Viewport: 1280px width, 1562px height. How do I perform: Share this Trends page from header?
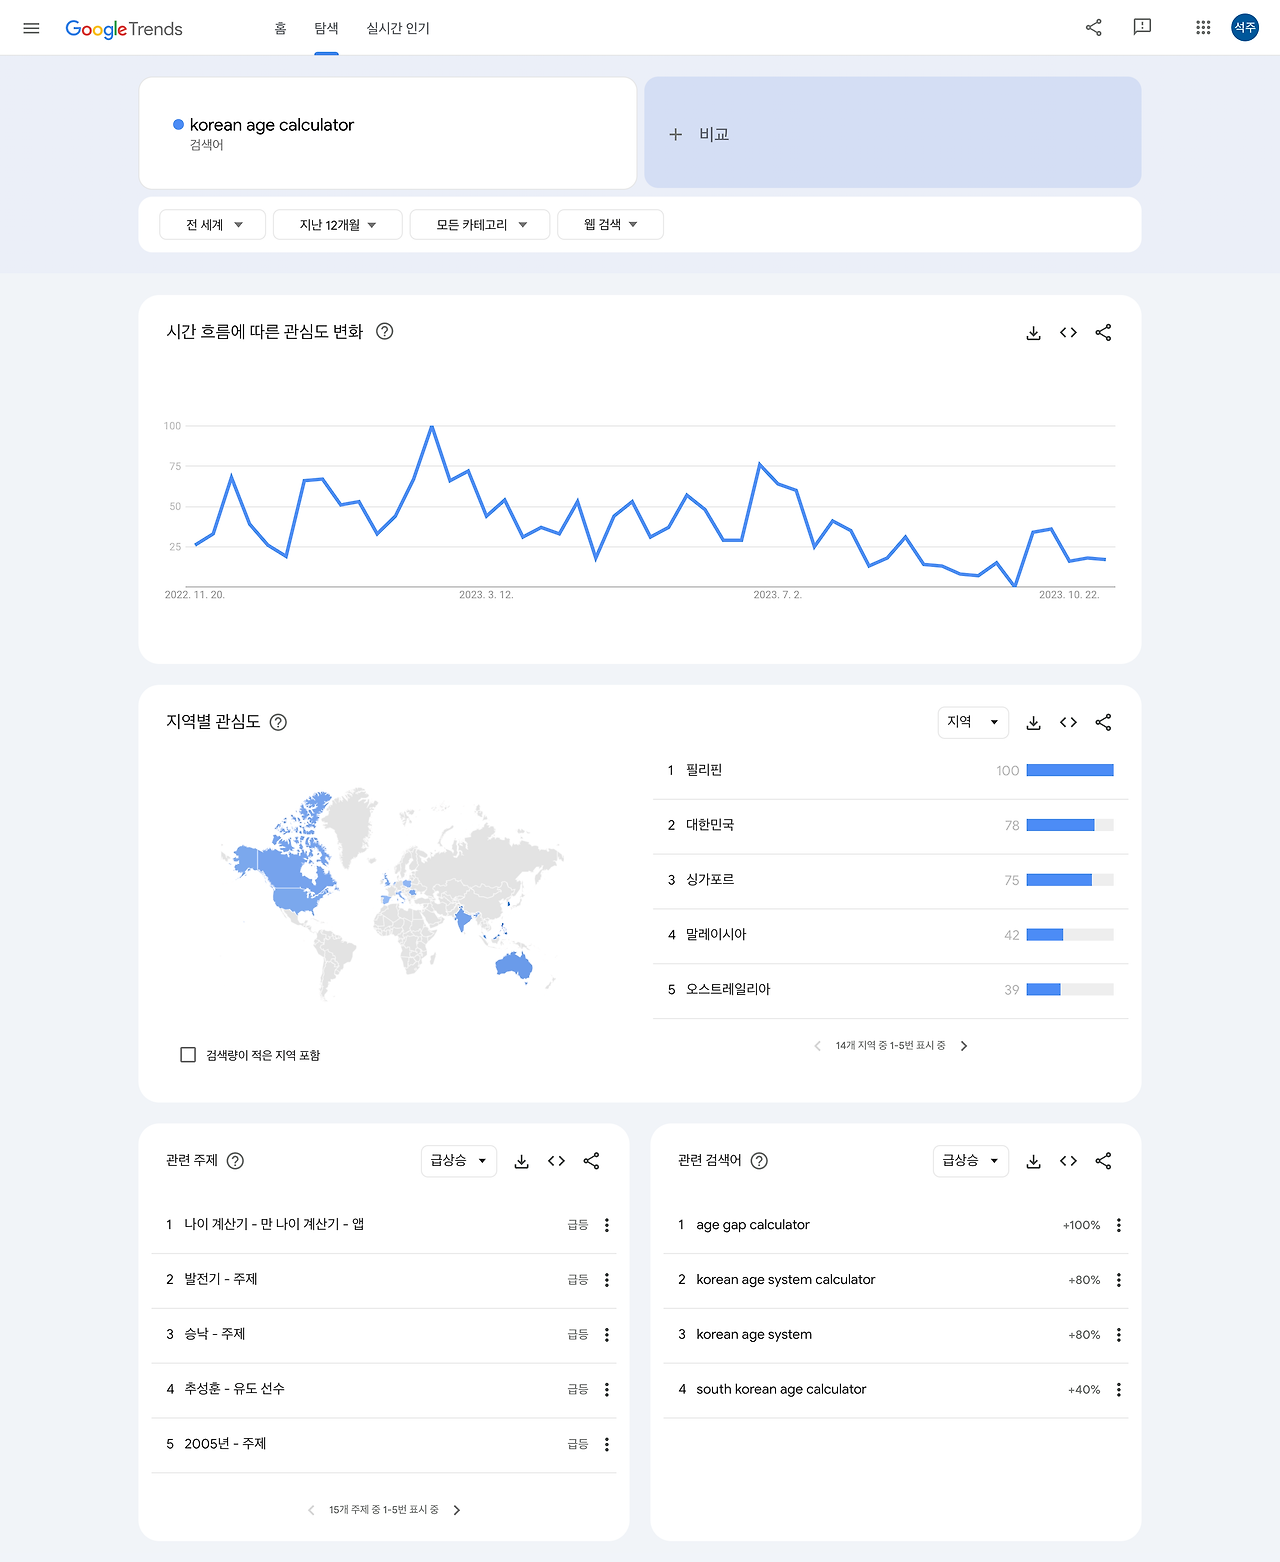pyautogui.click(x=1093, y=28)
